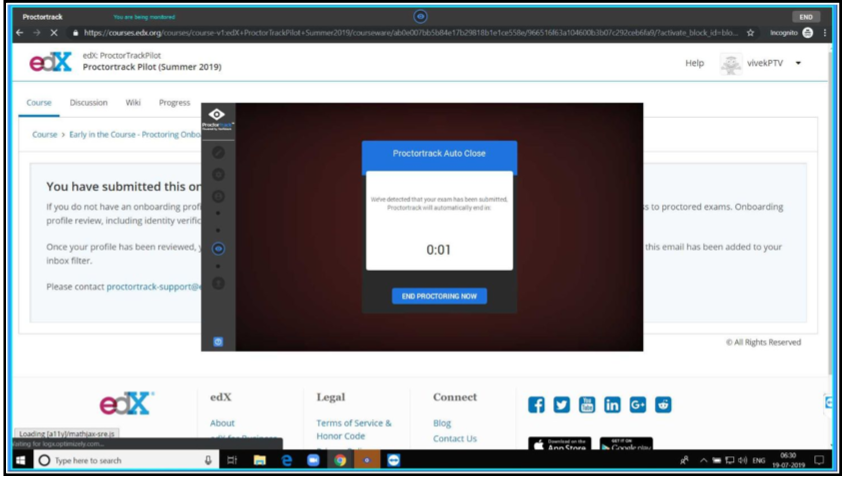Click the volume speaker tray icon
This screenshot has width=846, height=480.
(743, 461)
